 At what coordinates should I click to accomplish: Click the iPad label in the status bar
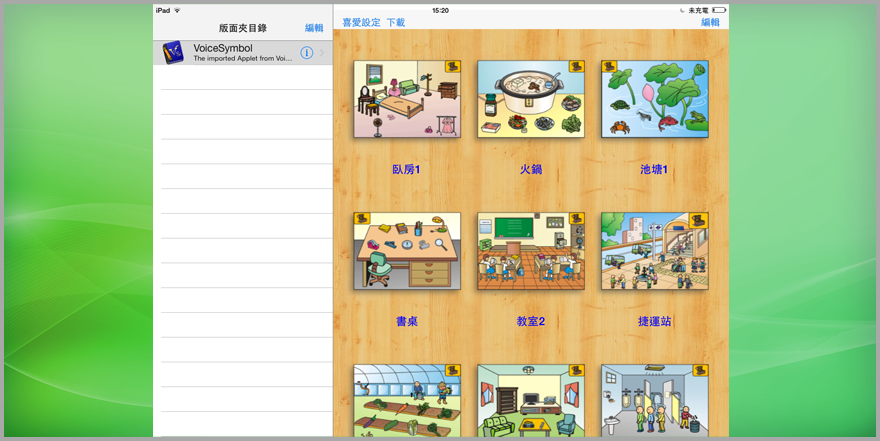point(163,10)
